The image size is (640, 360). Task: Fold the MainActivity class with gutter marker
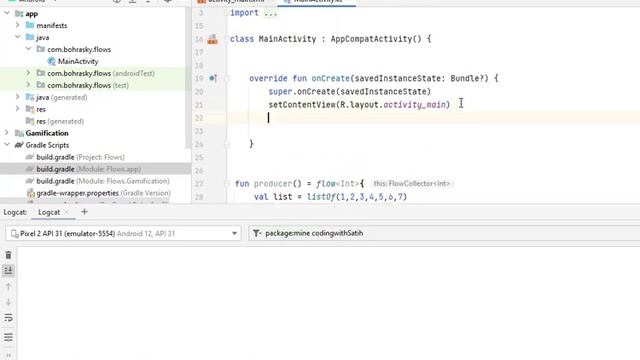click(x=227, y=39)
